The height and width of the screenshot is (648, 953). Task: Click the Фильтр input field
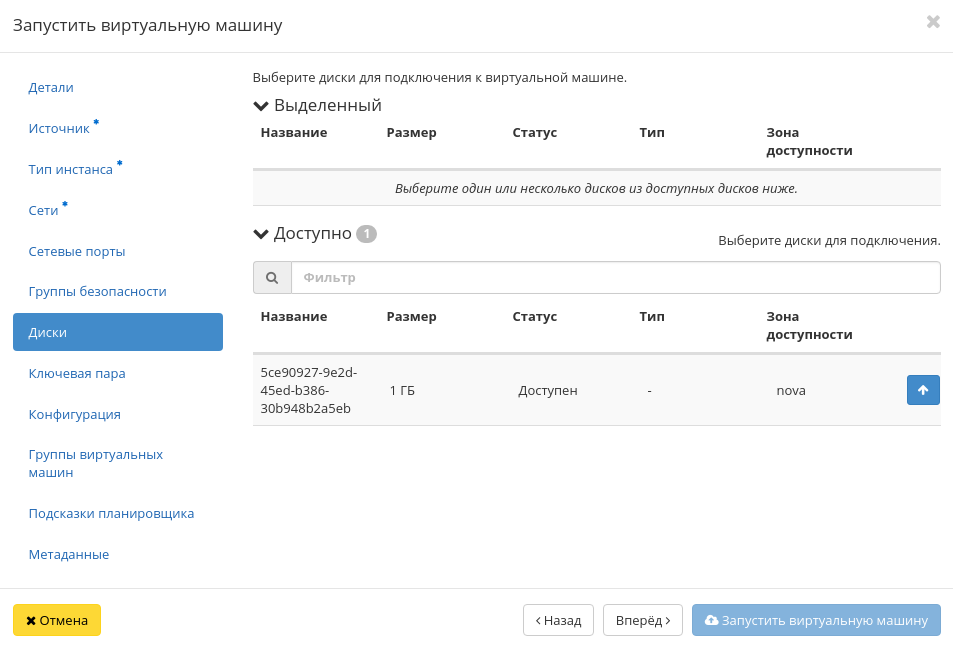pyautogui.click(x=615, y=278)
